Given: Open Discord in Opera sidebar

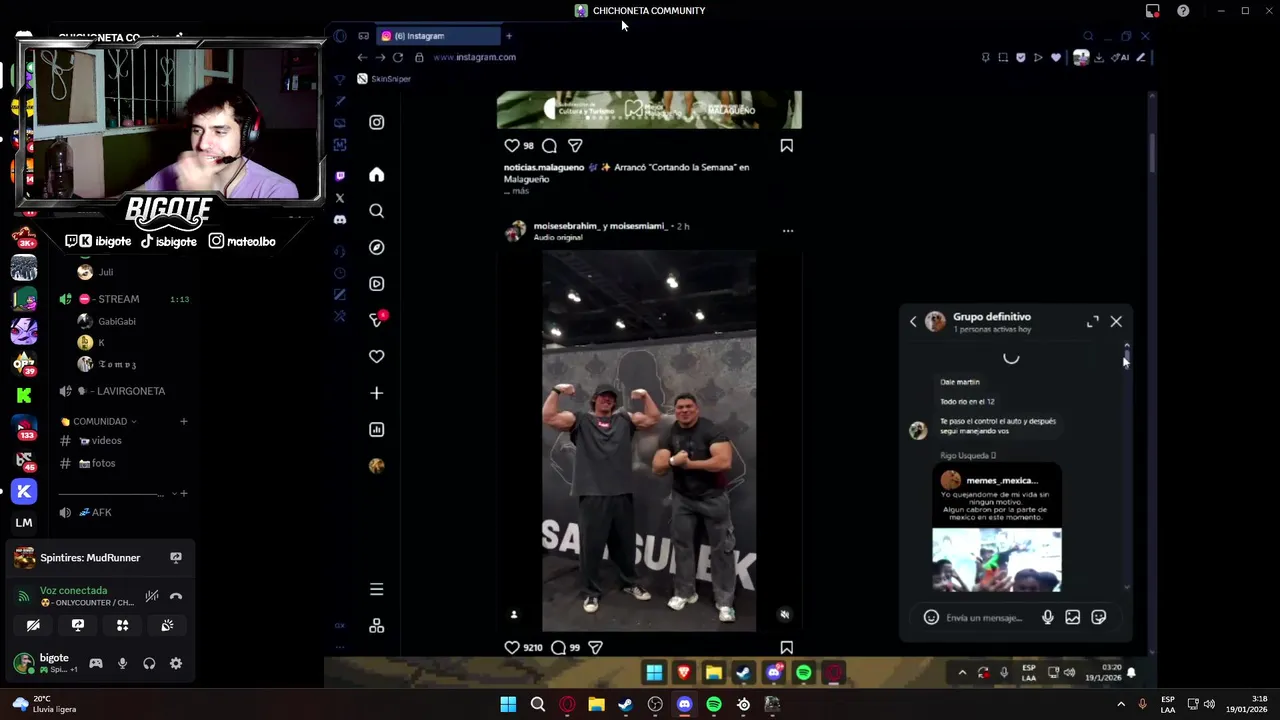Looking at the screenshot, I should [340, 219].
